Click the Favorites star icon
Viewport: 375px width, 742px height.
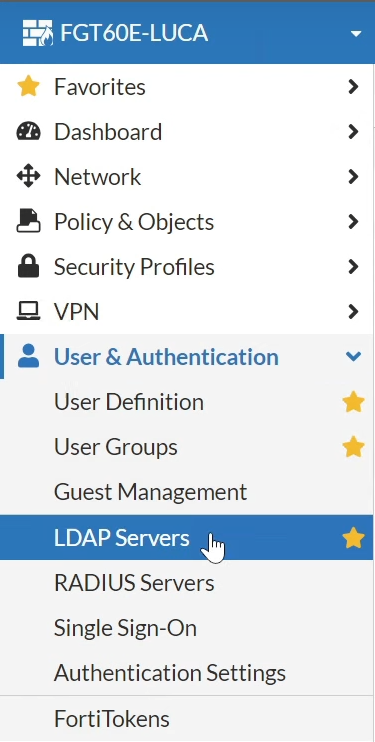(x=28, y=87)
